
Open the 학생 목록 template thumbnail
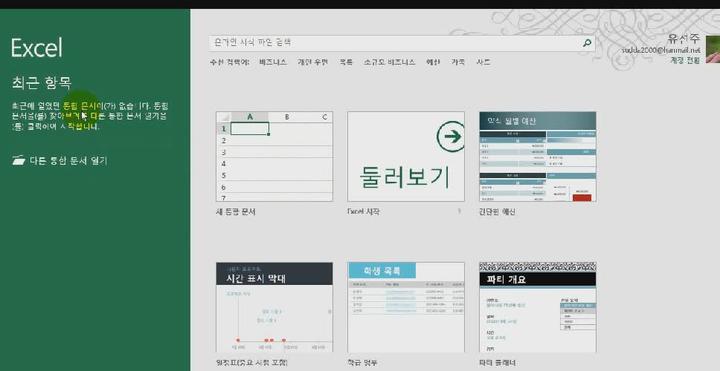pos(406,307)
